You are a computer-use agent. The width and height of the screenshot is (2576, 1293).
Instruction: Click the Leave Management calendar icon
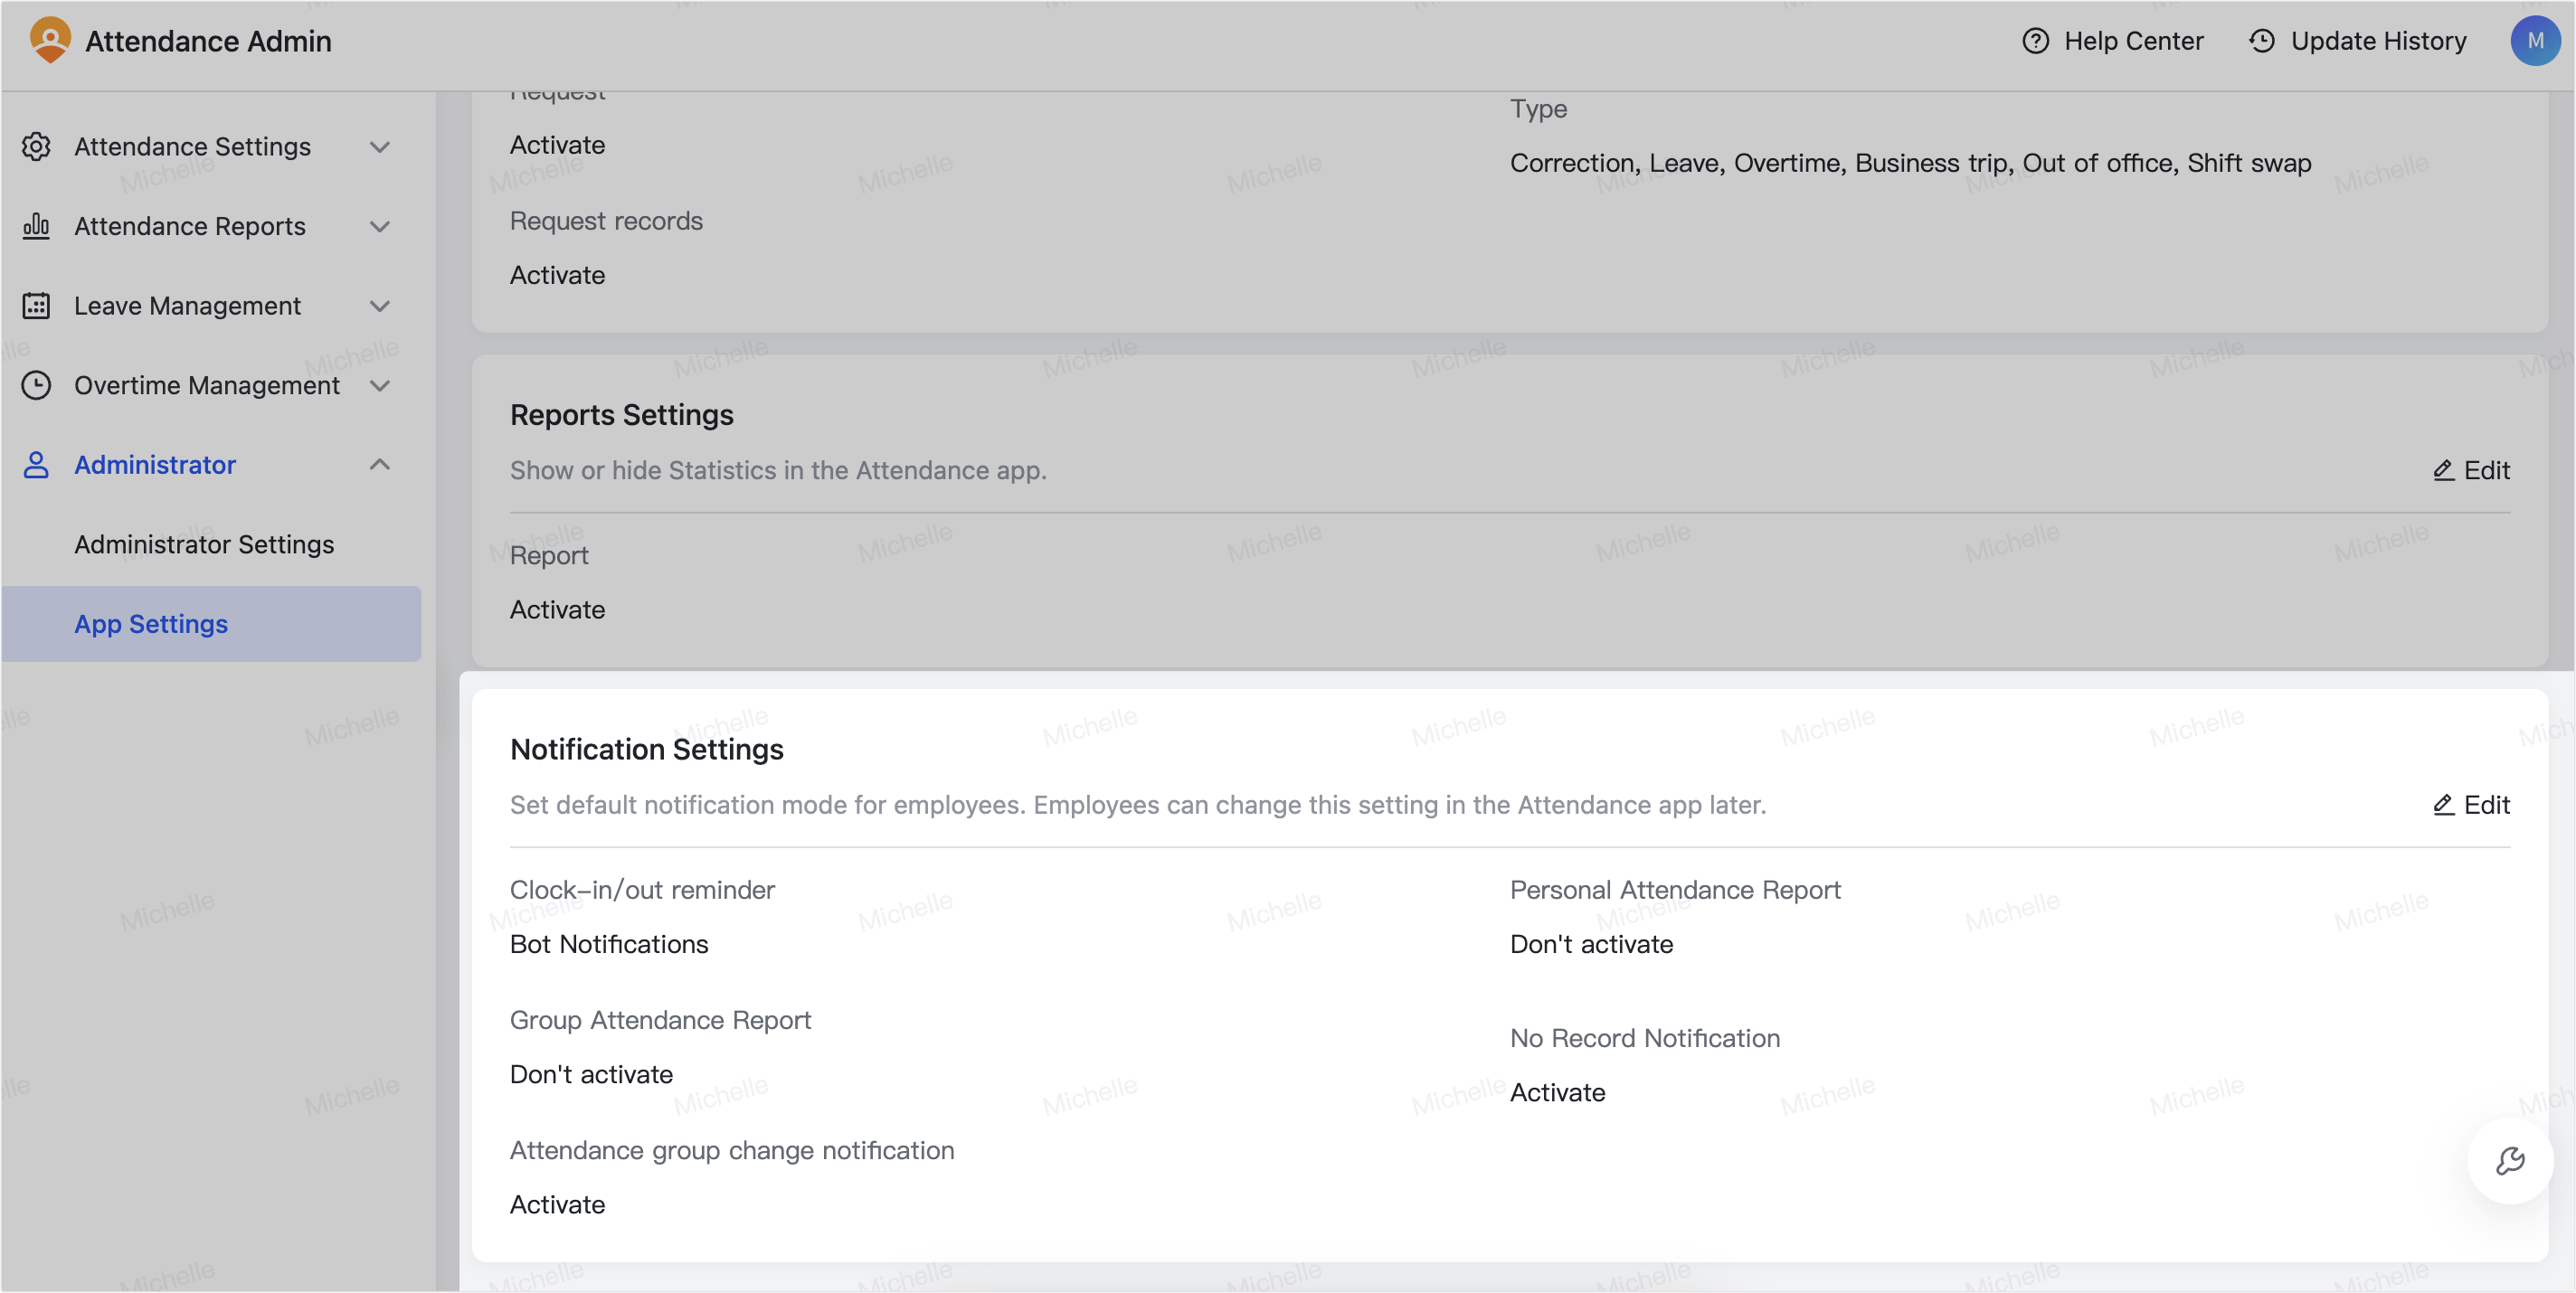pyautogui.click(x=37, y=306)
